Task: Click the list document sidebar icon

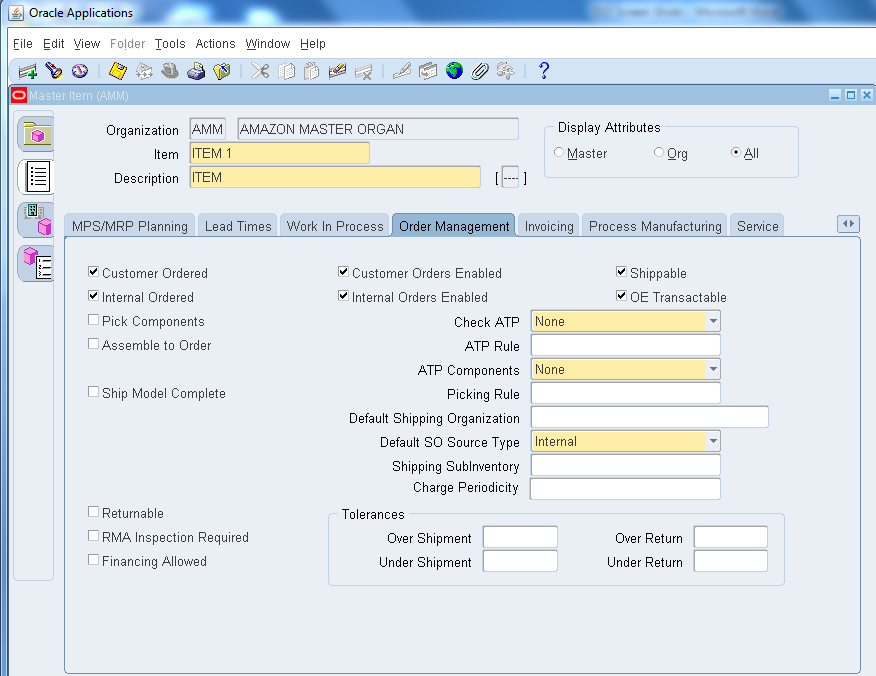Action: coord(38,177)
